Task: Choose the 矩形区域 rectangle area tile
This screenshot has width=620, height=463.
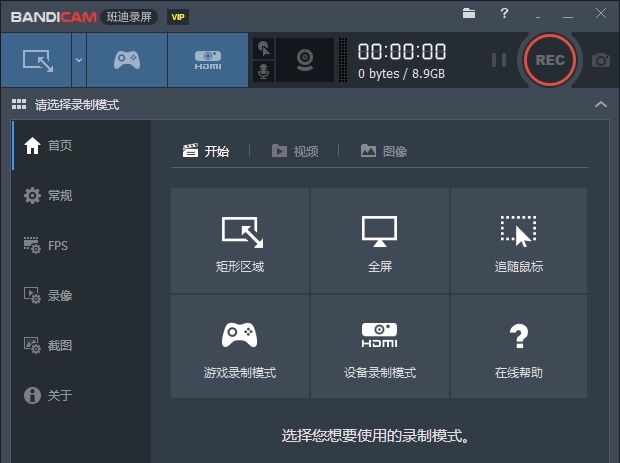Action: coord(240,240)
